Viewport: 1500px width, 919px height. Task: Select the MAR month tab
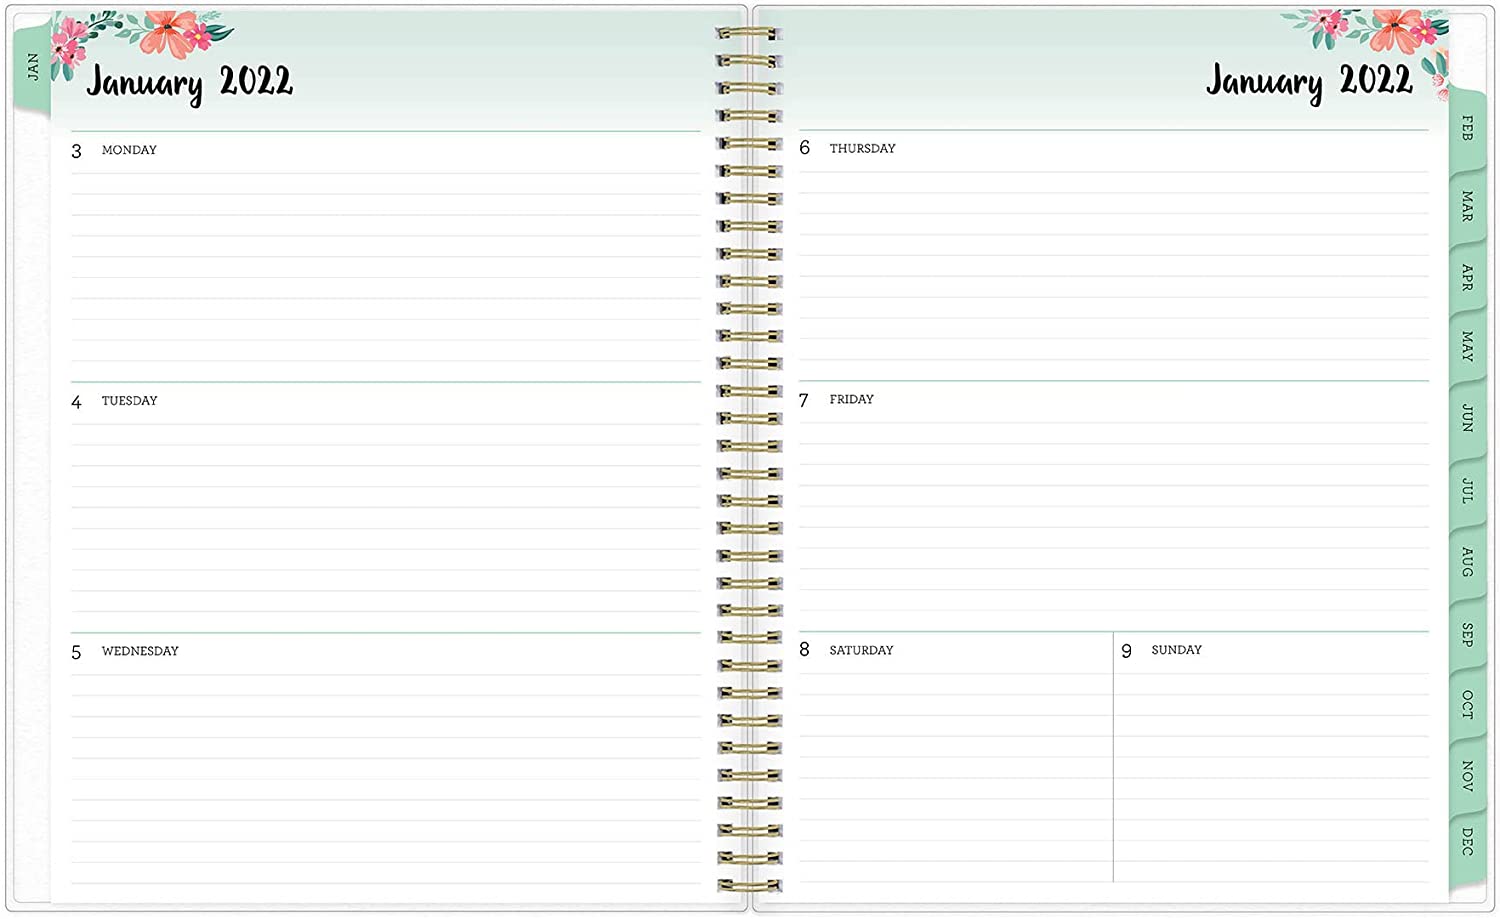pos(1467,206)
